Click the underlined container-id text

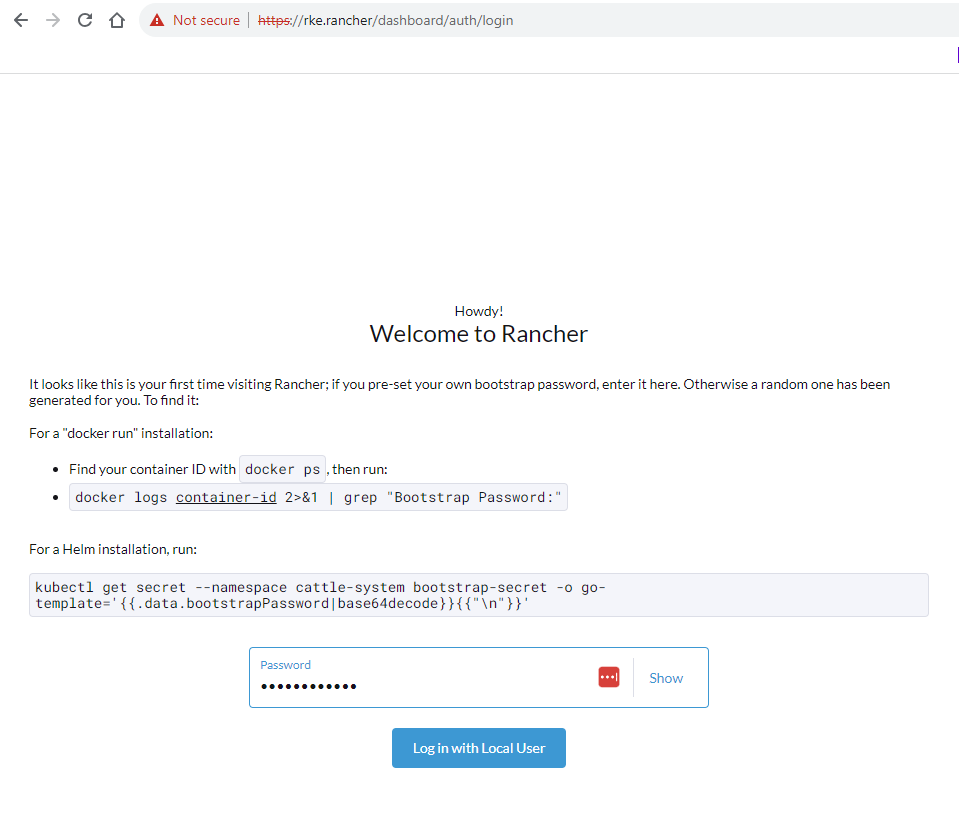pos(226,497)
